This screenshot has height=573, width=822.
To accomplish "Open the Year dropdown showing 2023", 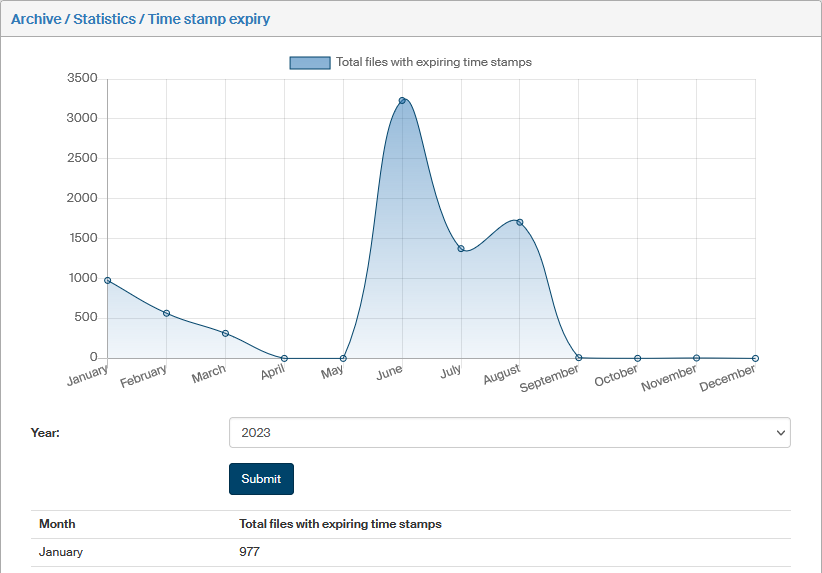I will pyautogui.click(x=509, y=433).
